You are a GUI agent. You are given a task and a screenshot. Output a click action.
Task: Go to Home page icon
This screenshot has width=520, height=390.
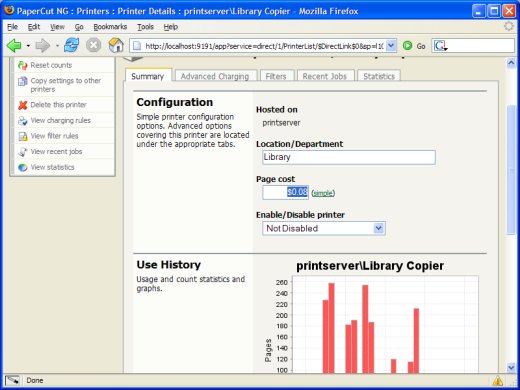(116, 45)
